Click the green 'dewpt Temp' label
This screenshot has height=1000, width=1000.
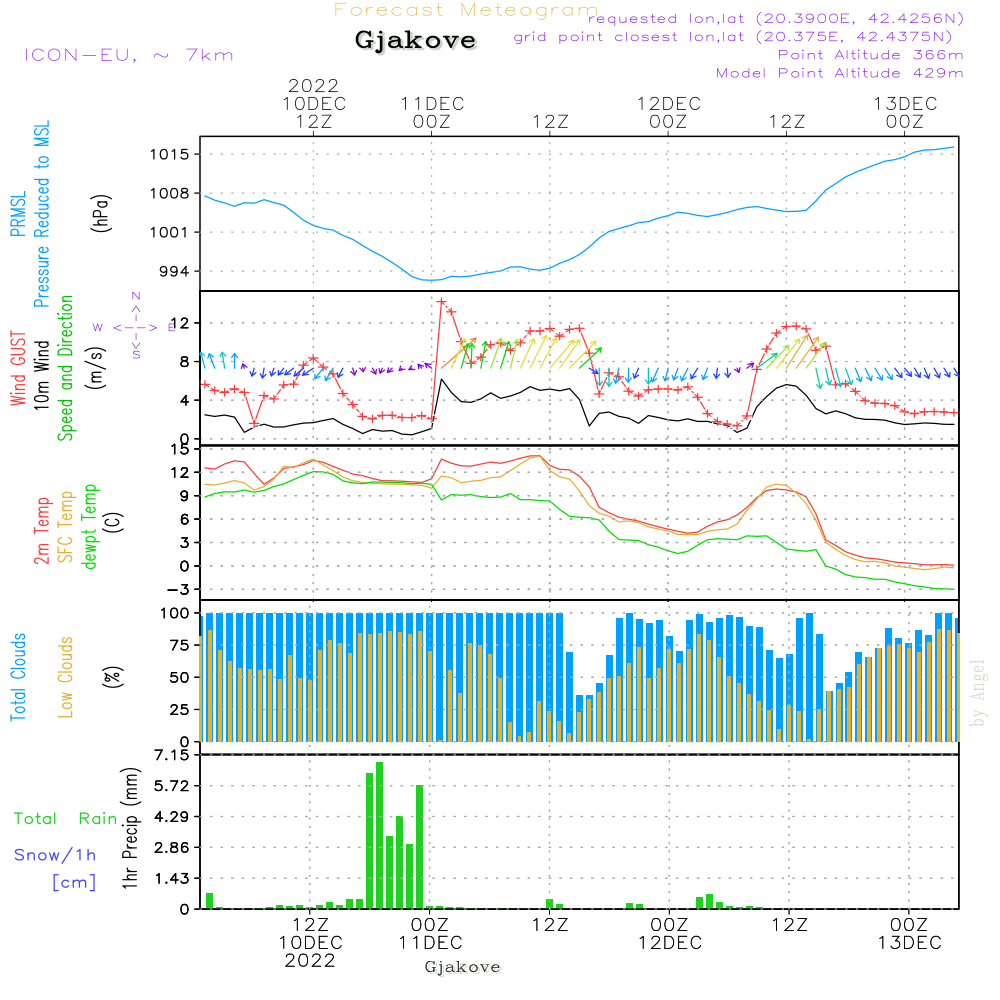89,527
